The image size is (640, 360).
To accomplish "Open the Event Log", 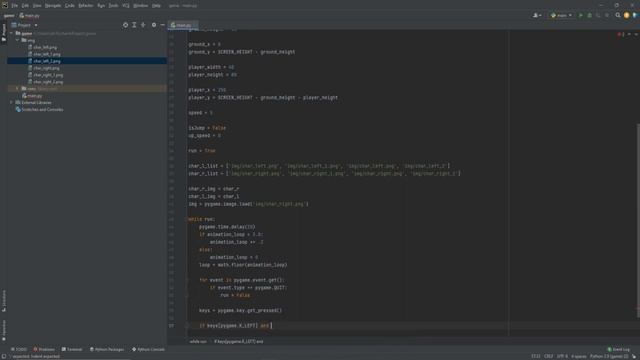I will (x=618, y=349).
